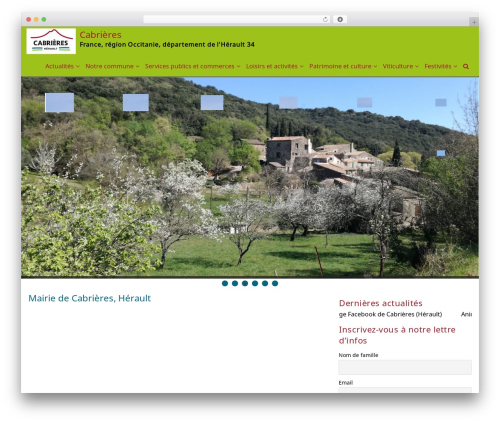Open the Festivités menu
Image resolution: width=500 pixels, height=423 pixels.
pos(438,66)
